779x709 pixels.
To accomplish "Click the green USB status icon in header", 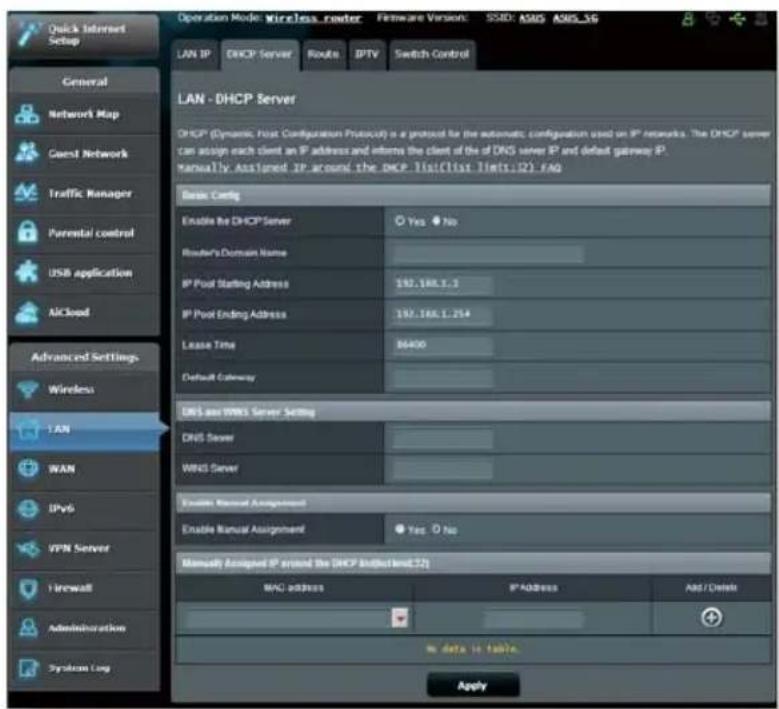I will tap(737, 19).
